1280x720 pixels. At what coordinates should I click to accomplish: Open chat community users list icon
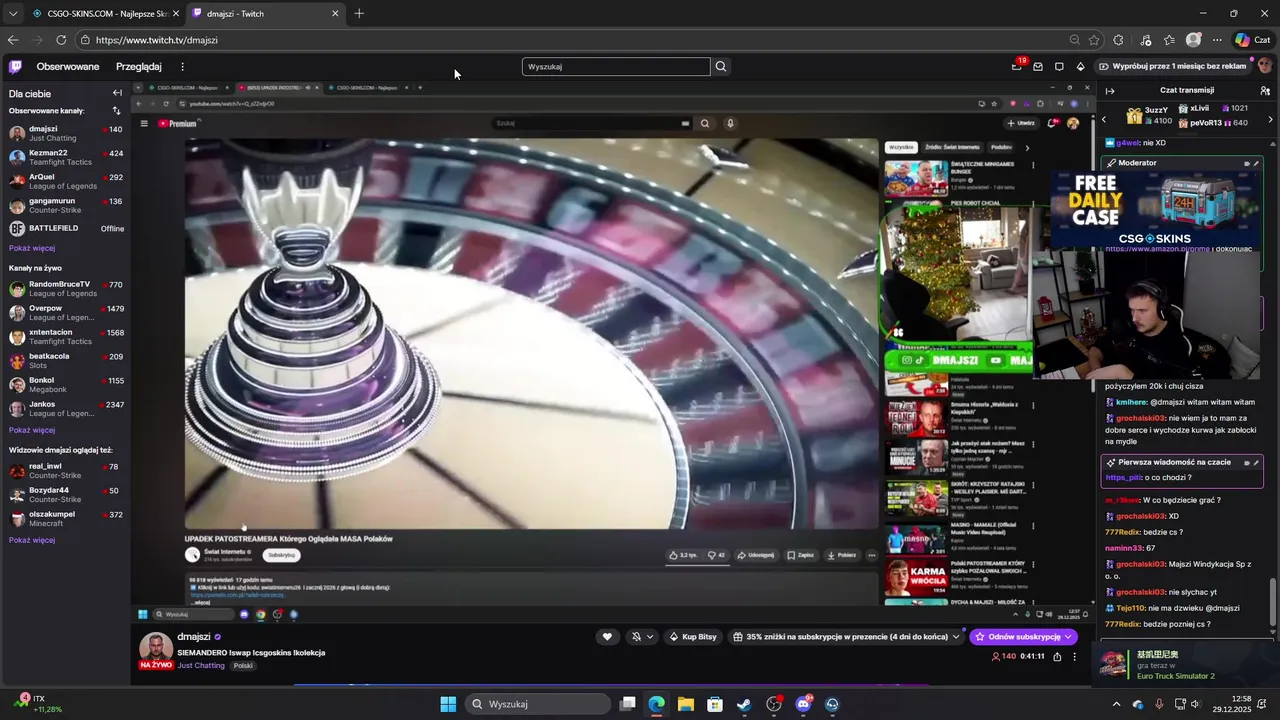pyautogui.click(x=1265, y=90)
